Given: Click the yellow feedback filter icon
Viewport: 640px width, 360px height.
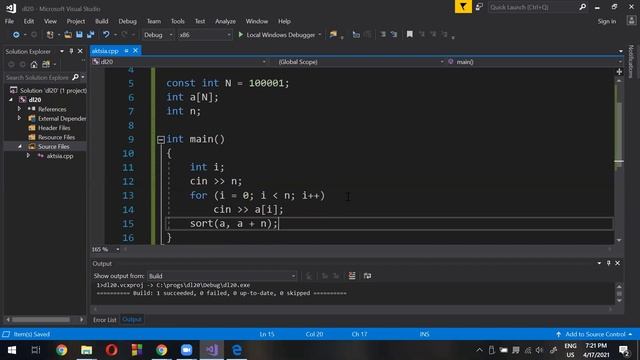Looking at the screenshot, I should pos(463,7).
